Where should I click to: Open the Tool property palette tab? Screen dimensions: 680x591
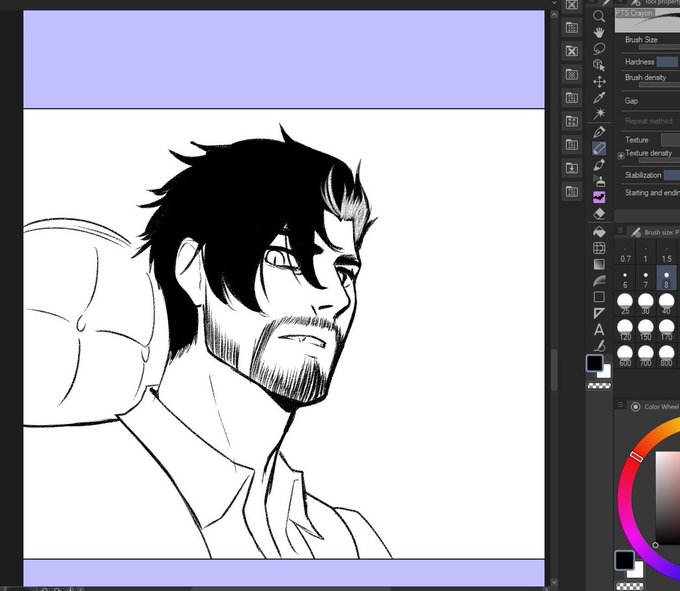[655, 3]
